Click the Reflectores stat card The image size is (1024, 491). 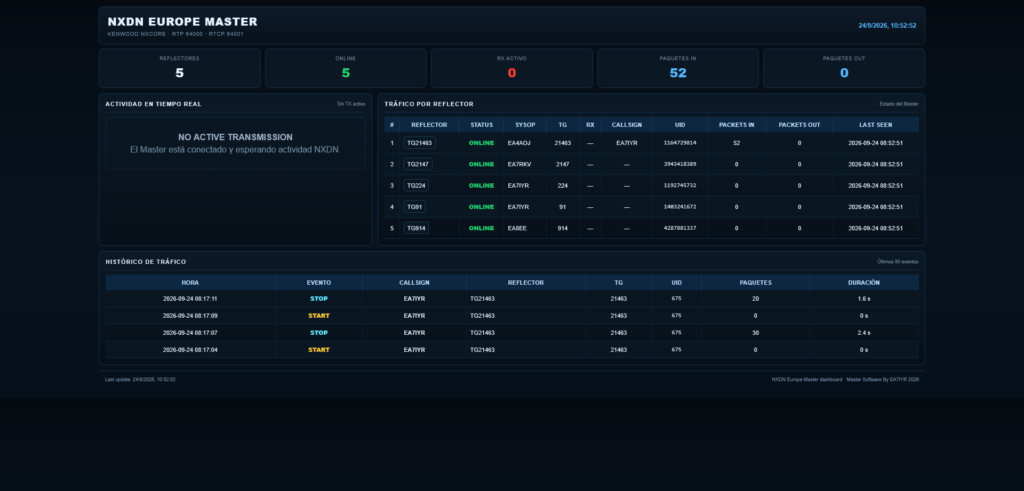pyautogui.click(x=180, y=68)
